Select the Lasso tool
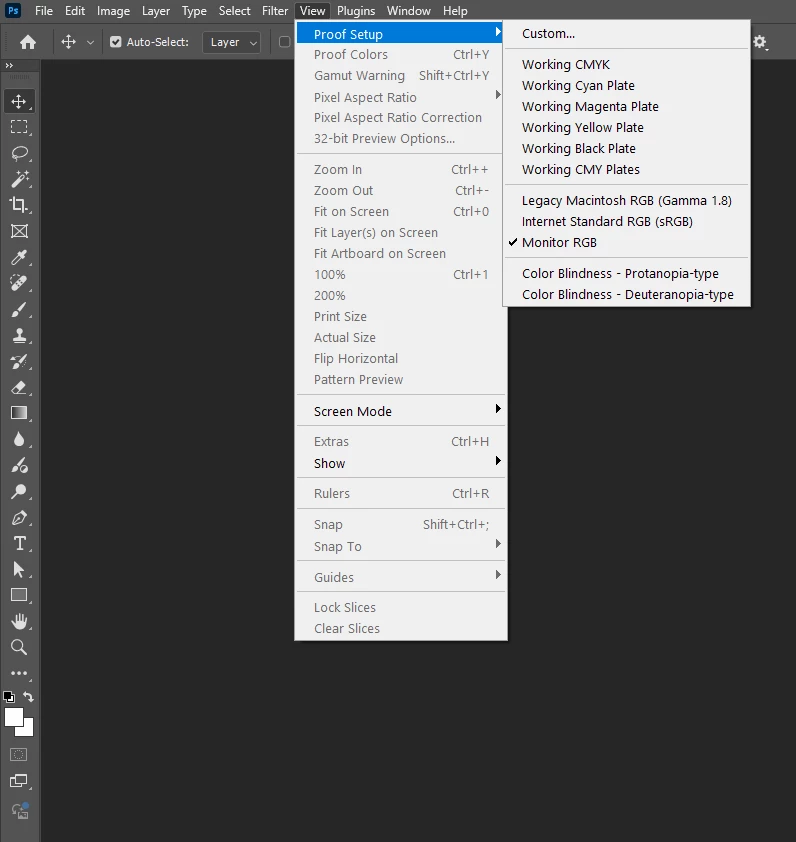Screen dimensions: 796x842 19,154
